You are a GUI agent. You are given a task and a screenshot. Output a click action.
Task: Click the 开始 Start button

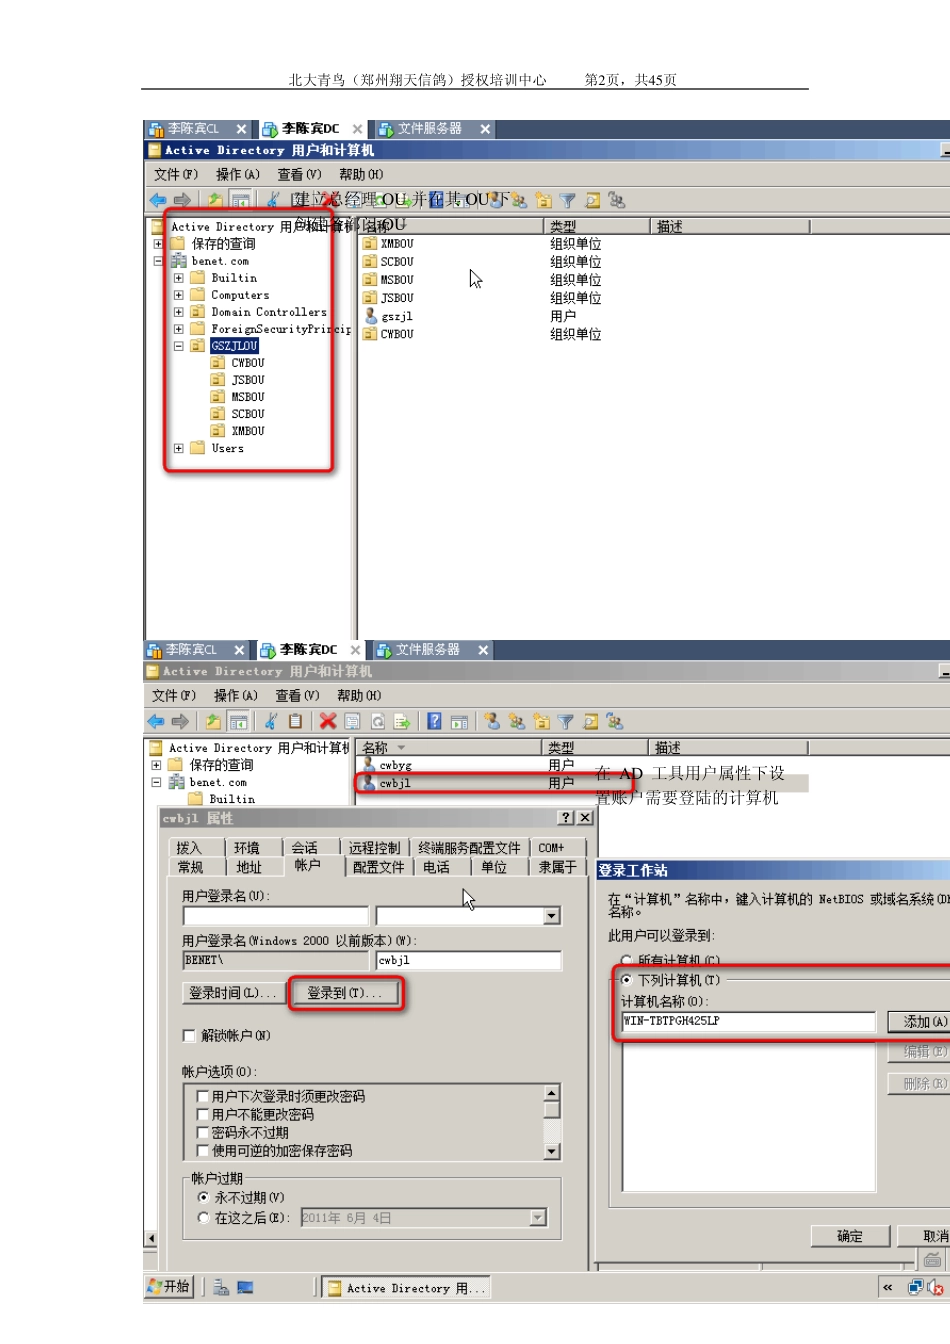[x=169, y=1287]
